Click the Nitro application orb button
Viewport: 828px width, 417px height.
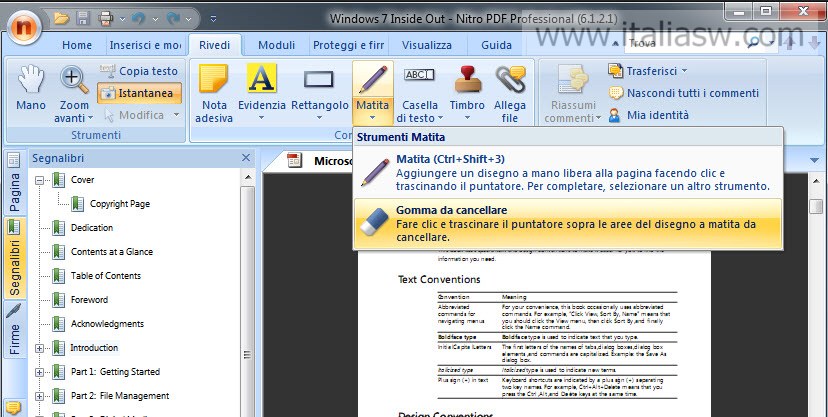pyautogui.click(x=22, y=26)
